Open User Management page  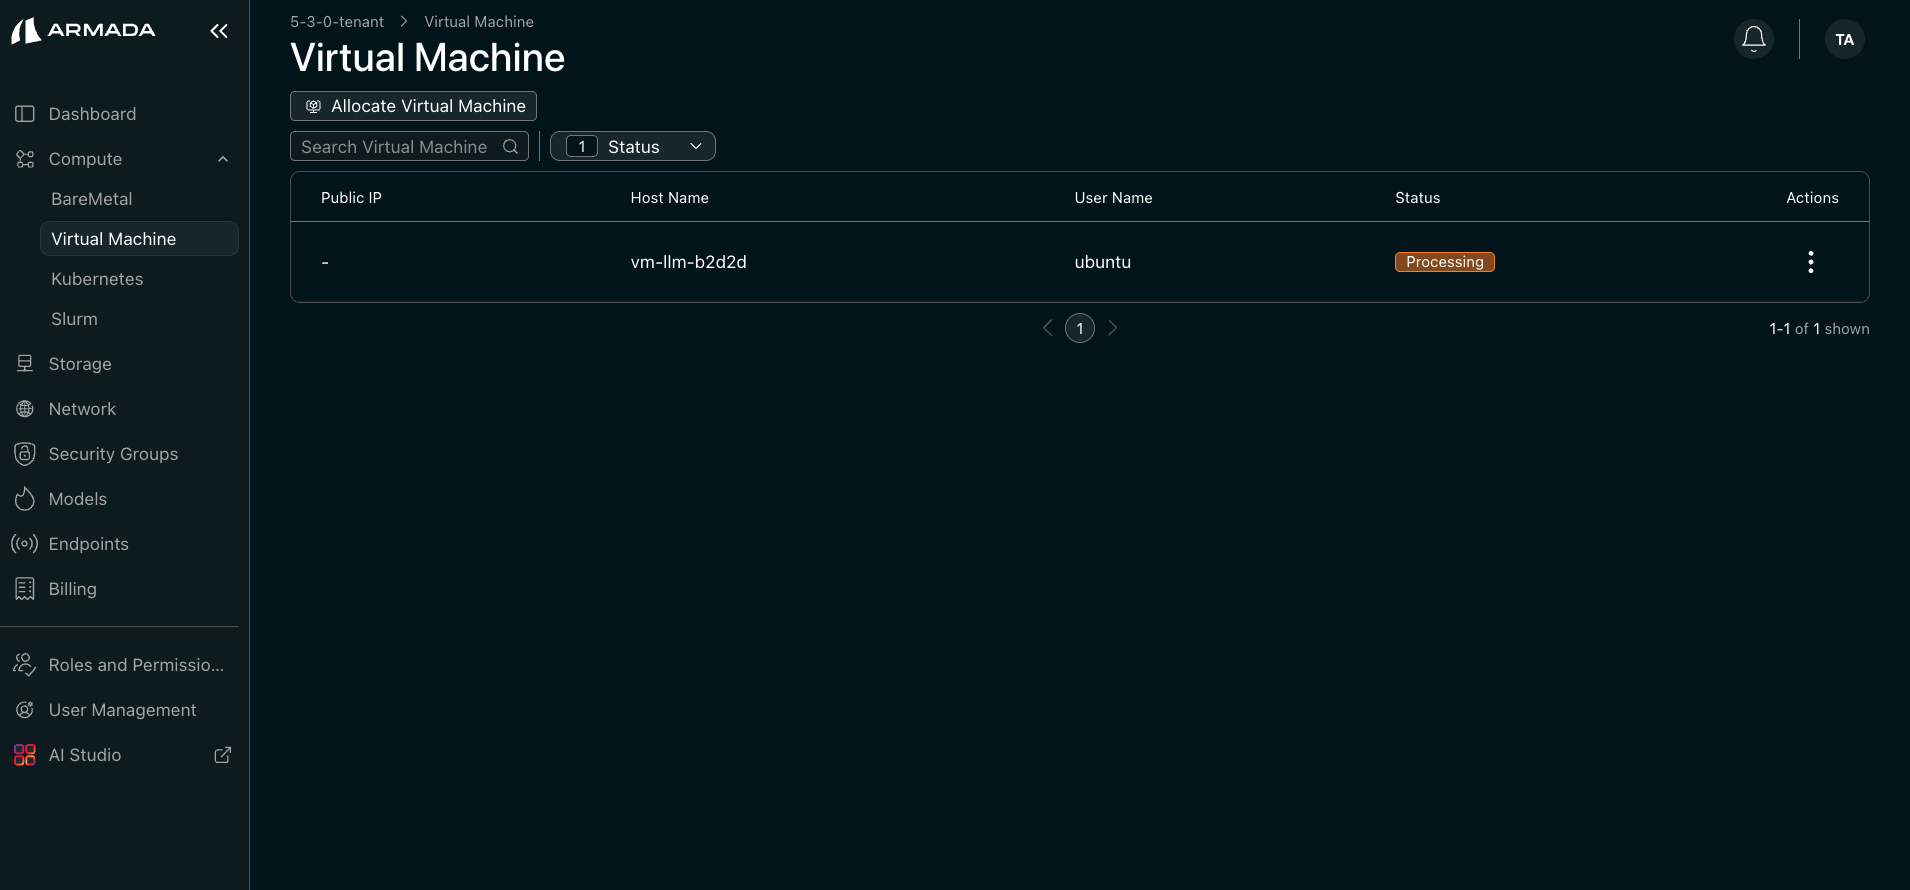(122, 710)
